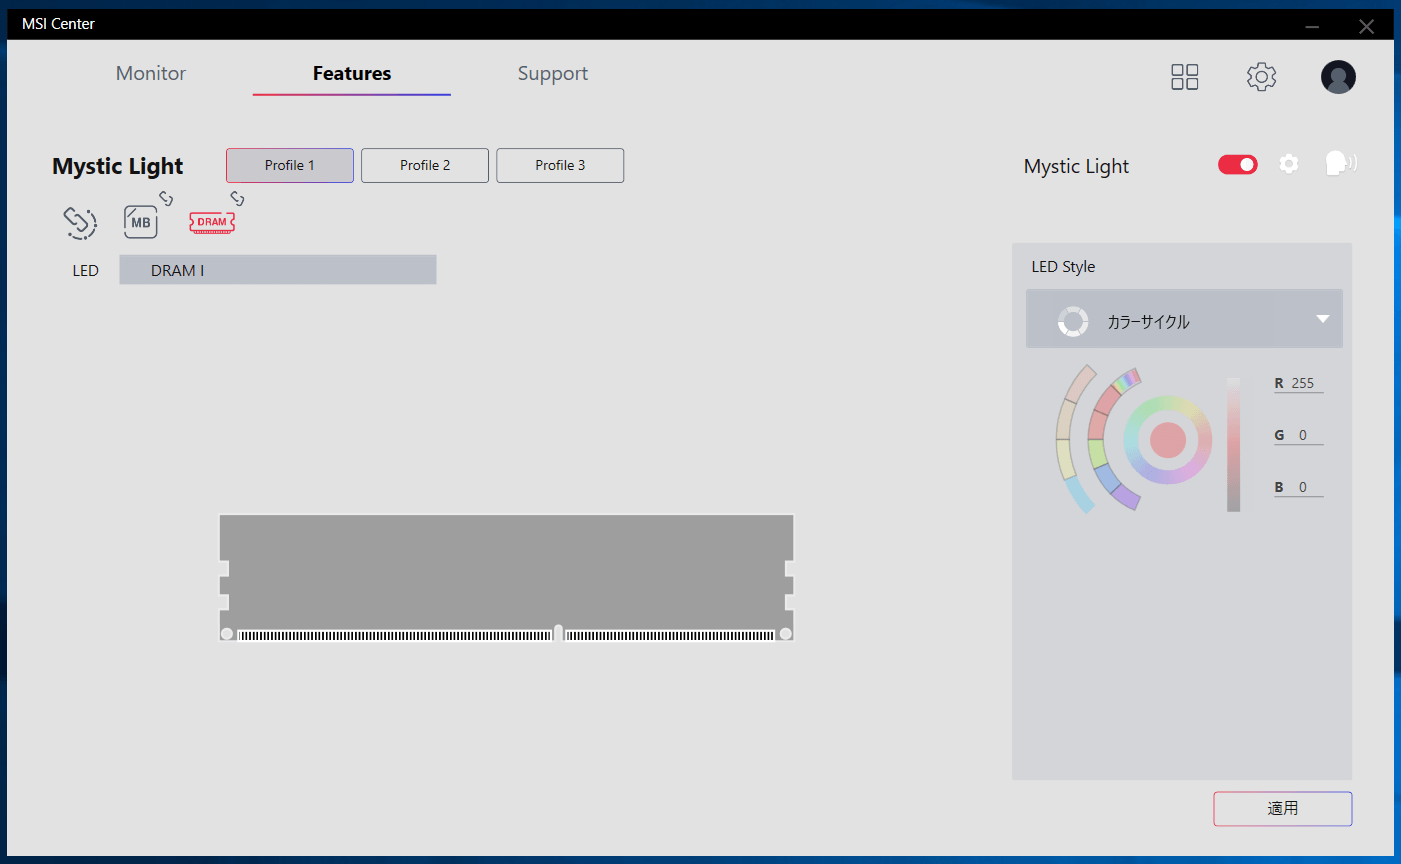Click the bold Mystic Light heading

point(118,166)
